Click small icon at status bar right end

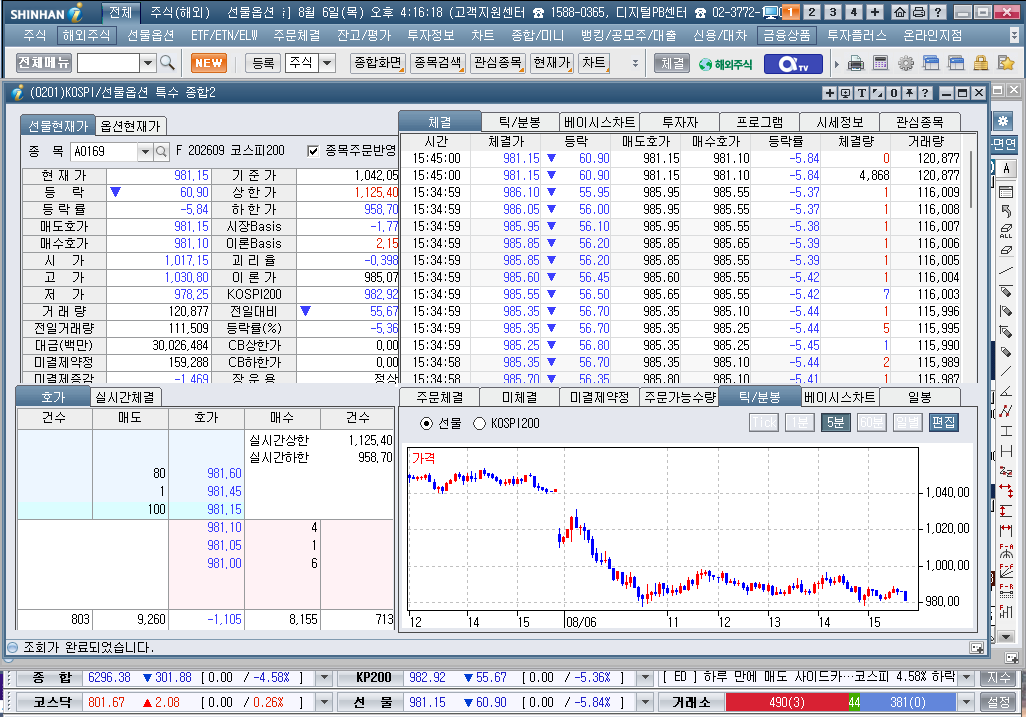click(x=976, y=648)
